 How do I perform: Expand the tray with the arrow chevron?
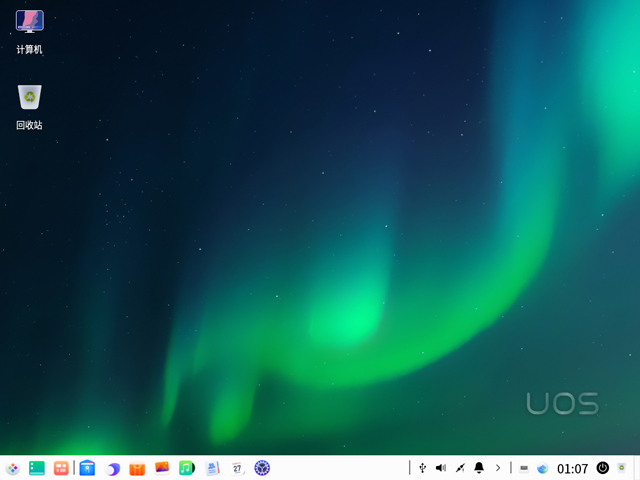tap(497, 468)
